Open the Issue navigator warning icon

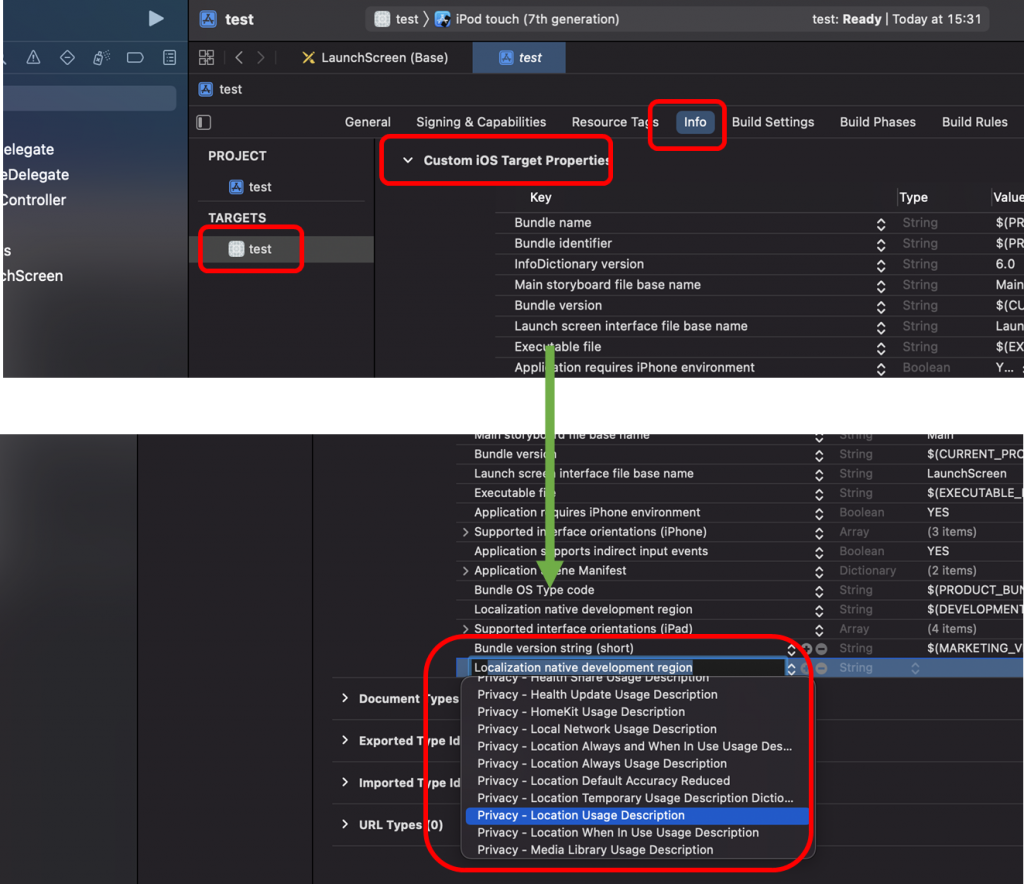coord(33,58)
